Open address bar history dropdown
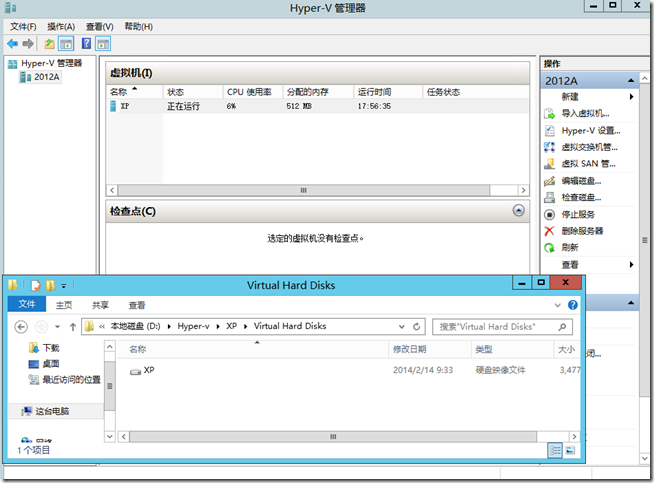 (x=402, y=327)
